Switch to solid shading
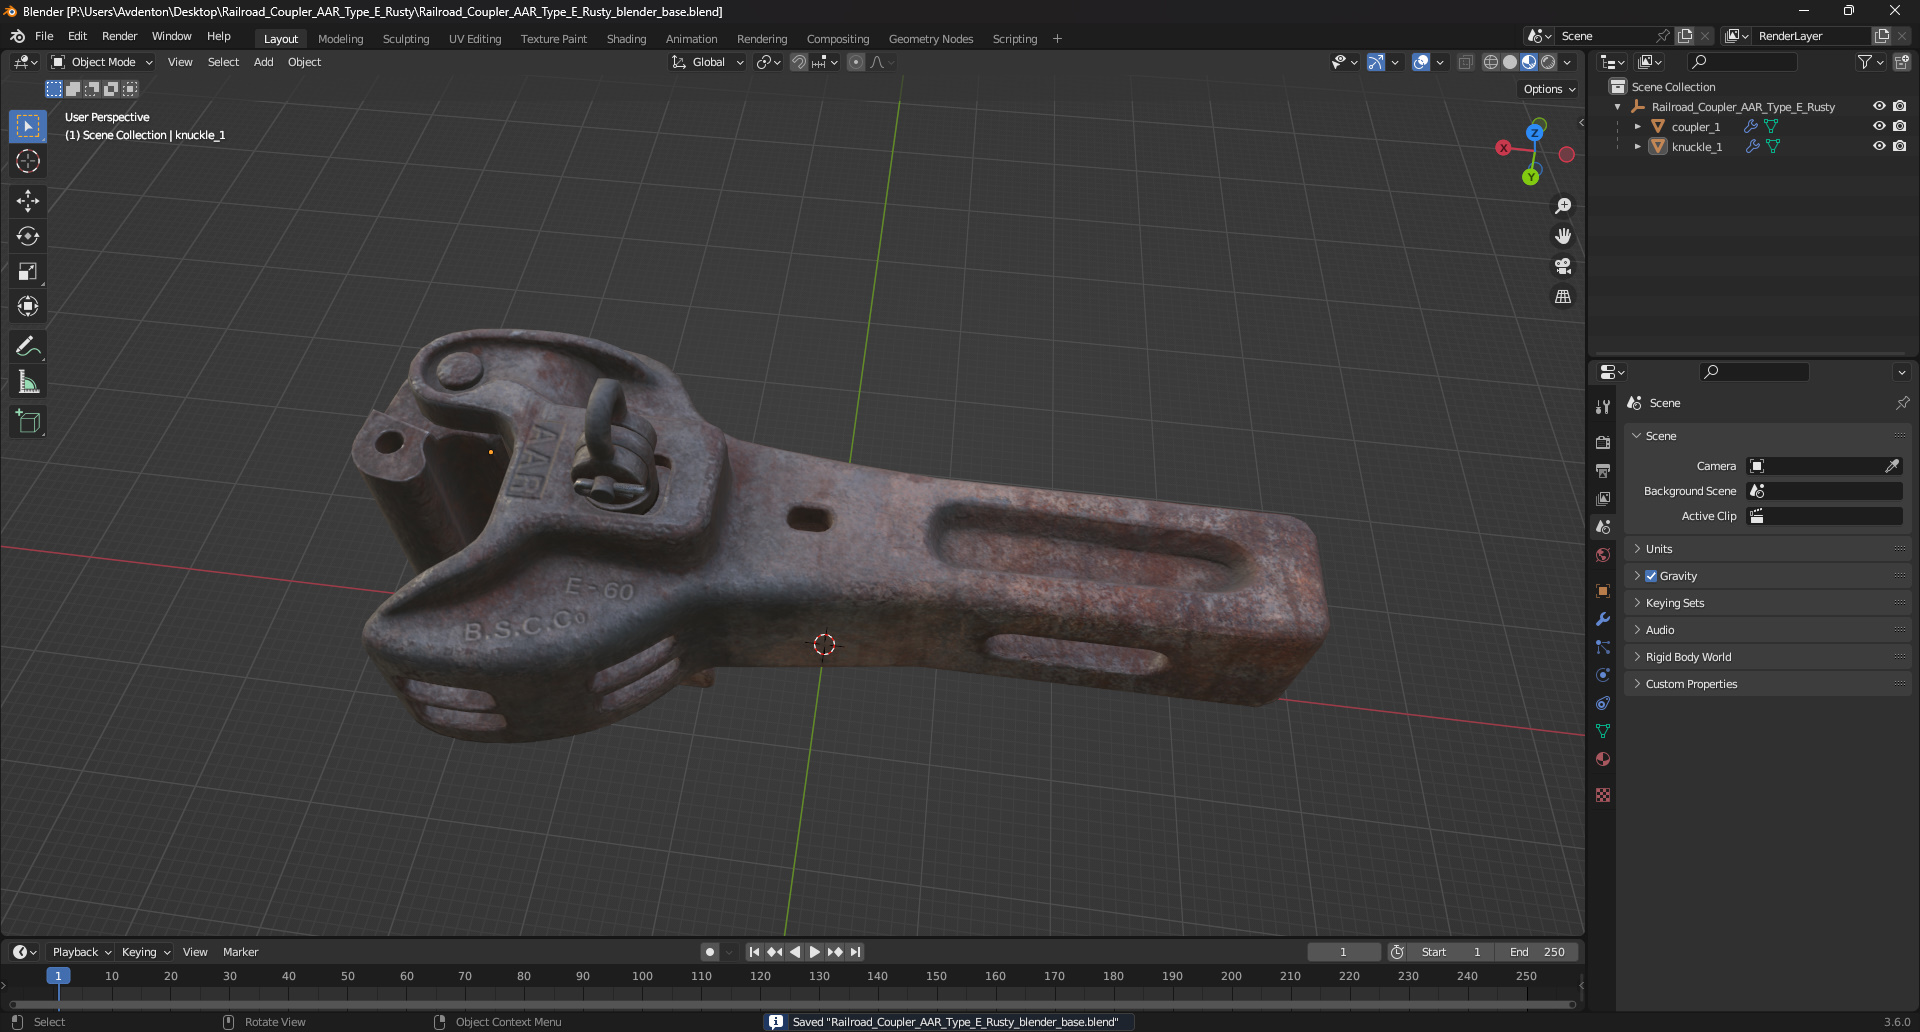Screen dimensions: 1920x1032 (x=1510, y=62)
